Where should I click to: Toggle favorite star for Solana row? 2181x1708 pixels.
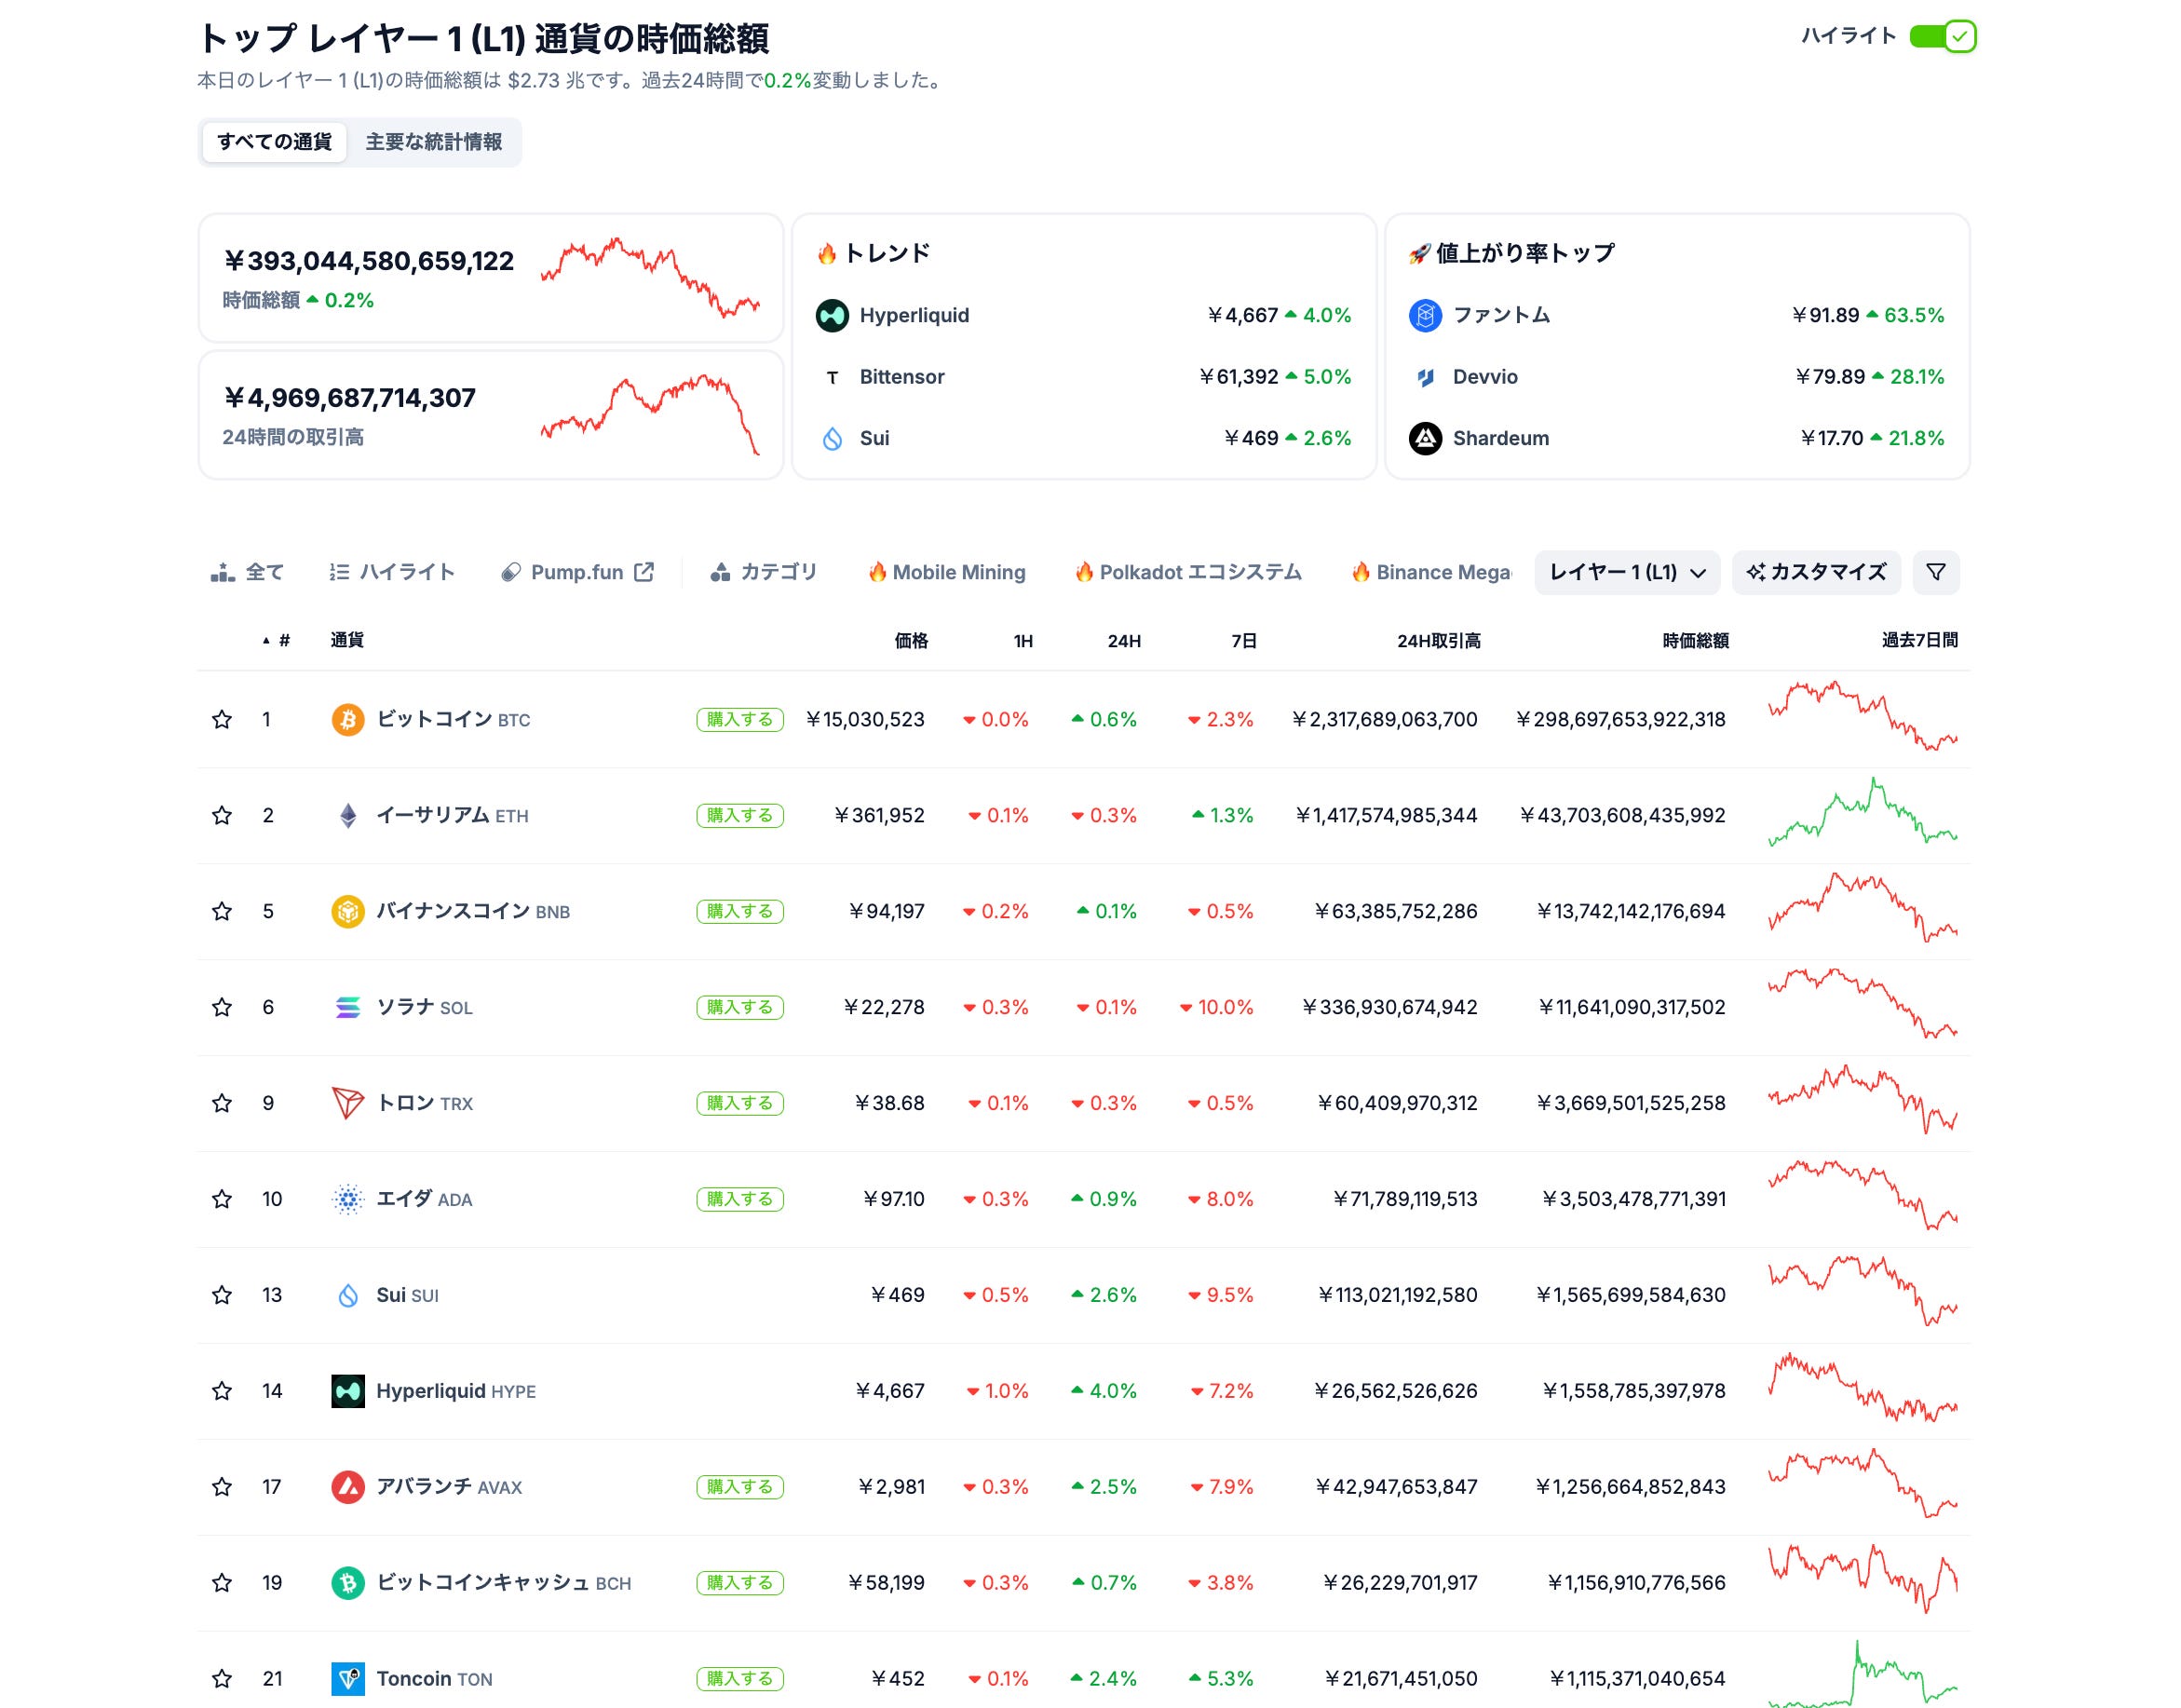click(x=222, y=1007)
